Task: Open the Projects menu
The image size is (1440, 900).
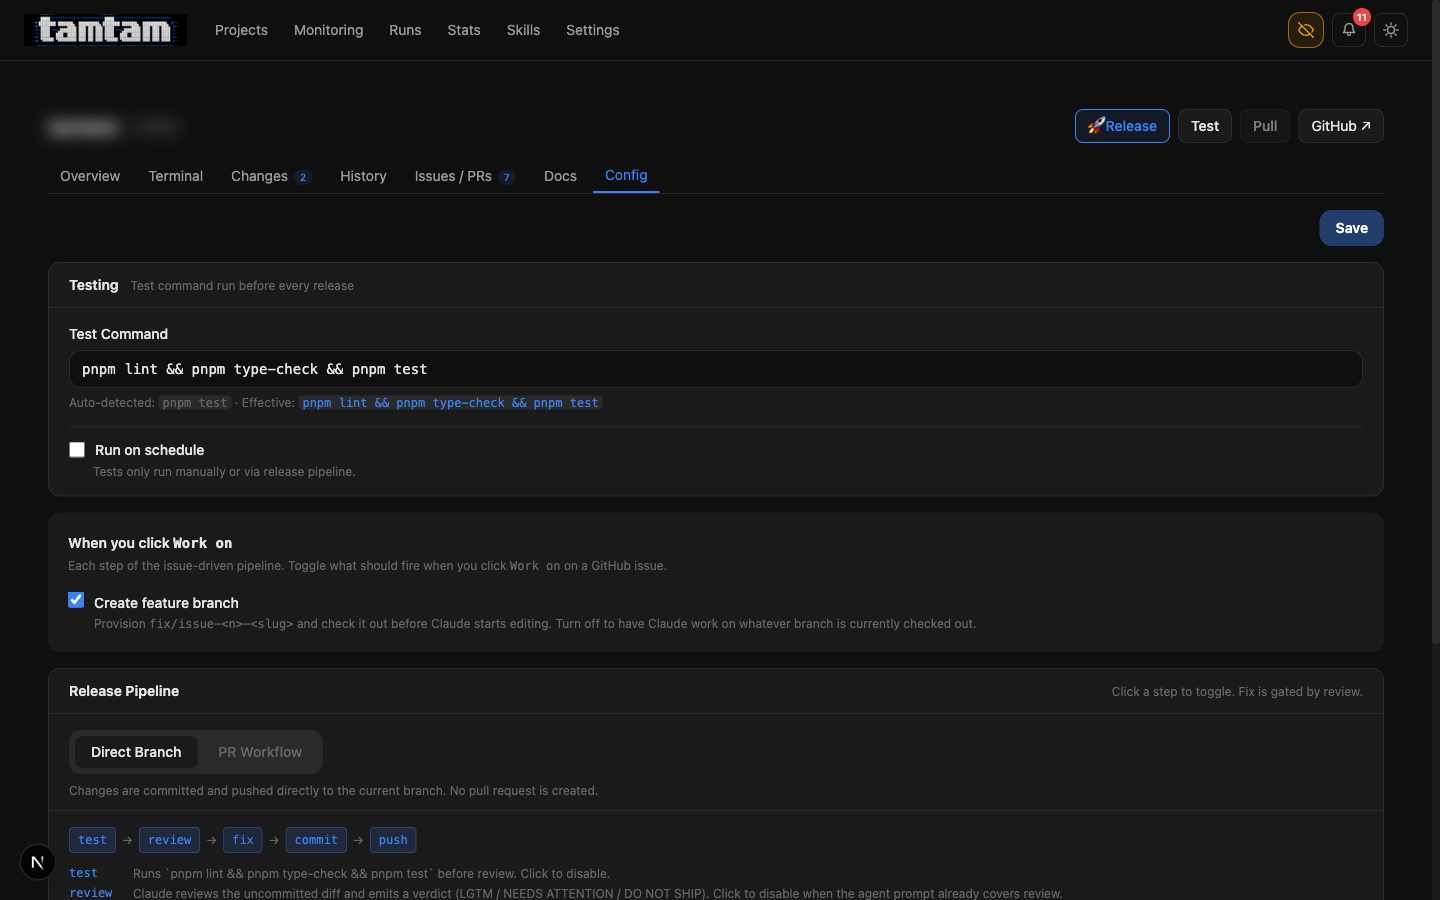Action: (241, 30)
